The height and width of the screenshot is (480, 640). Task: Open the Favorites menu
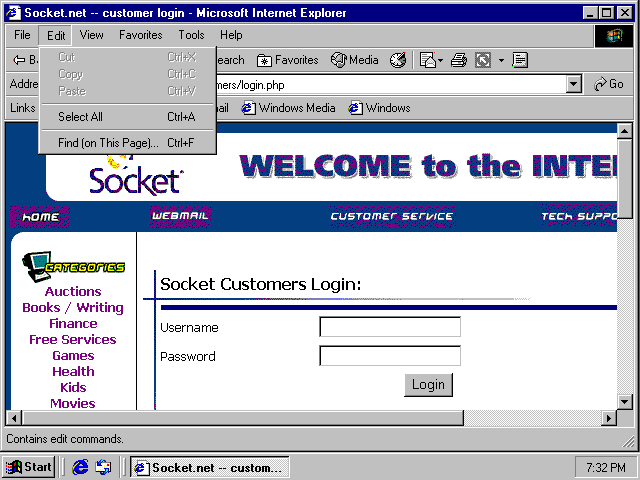coord(140,35)
